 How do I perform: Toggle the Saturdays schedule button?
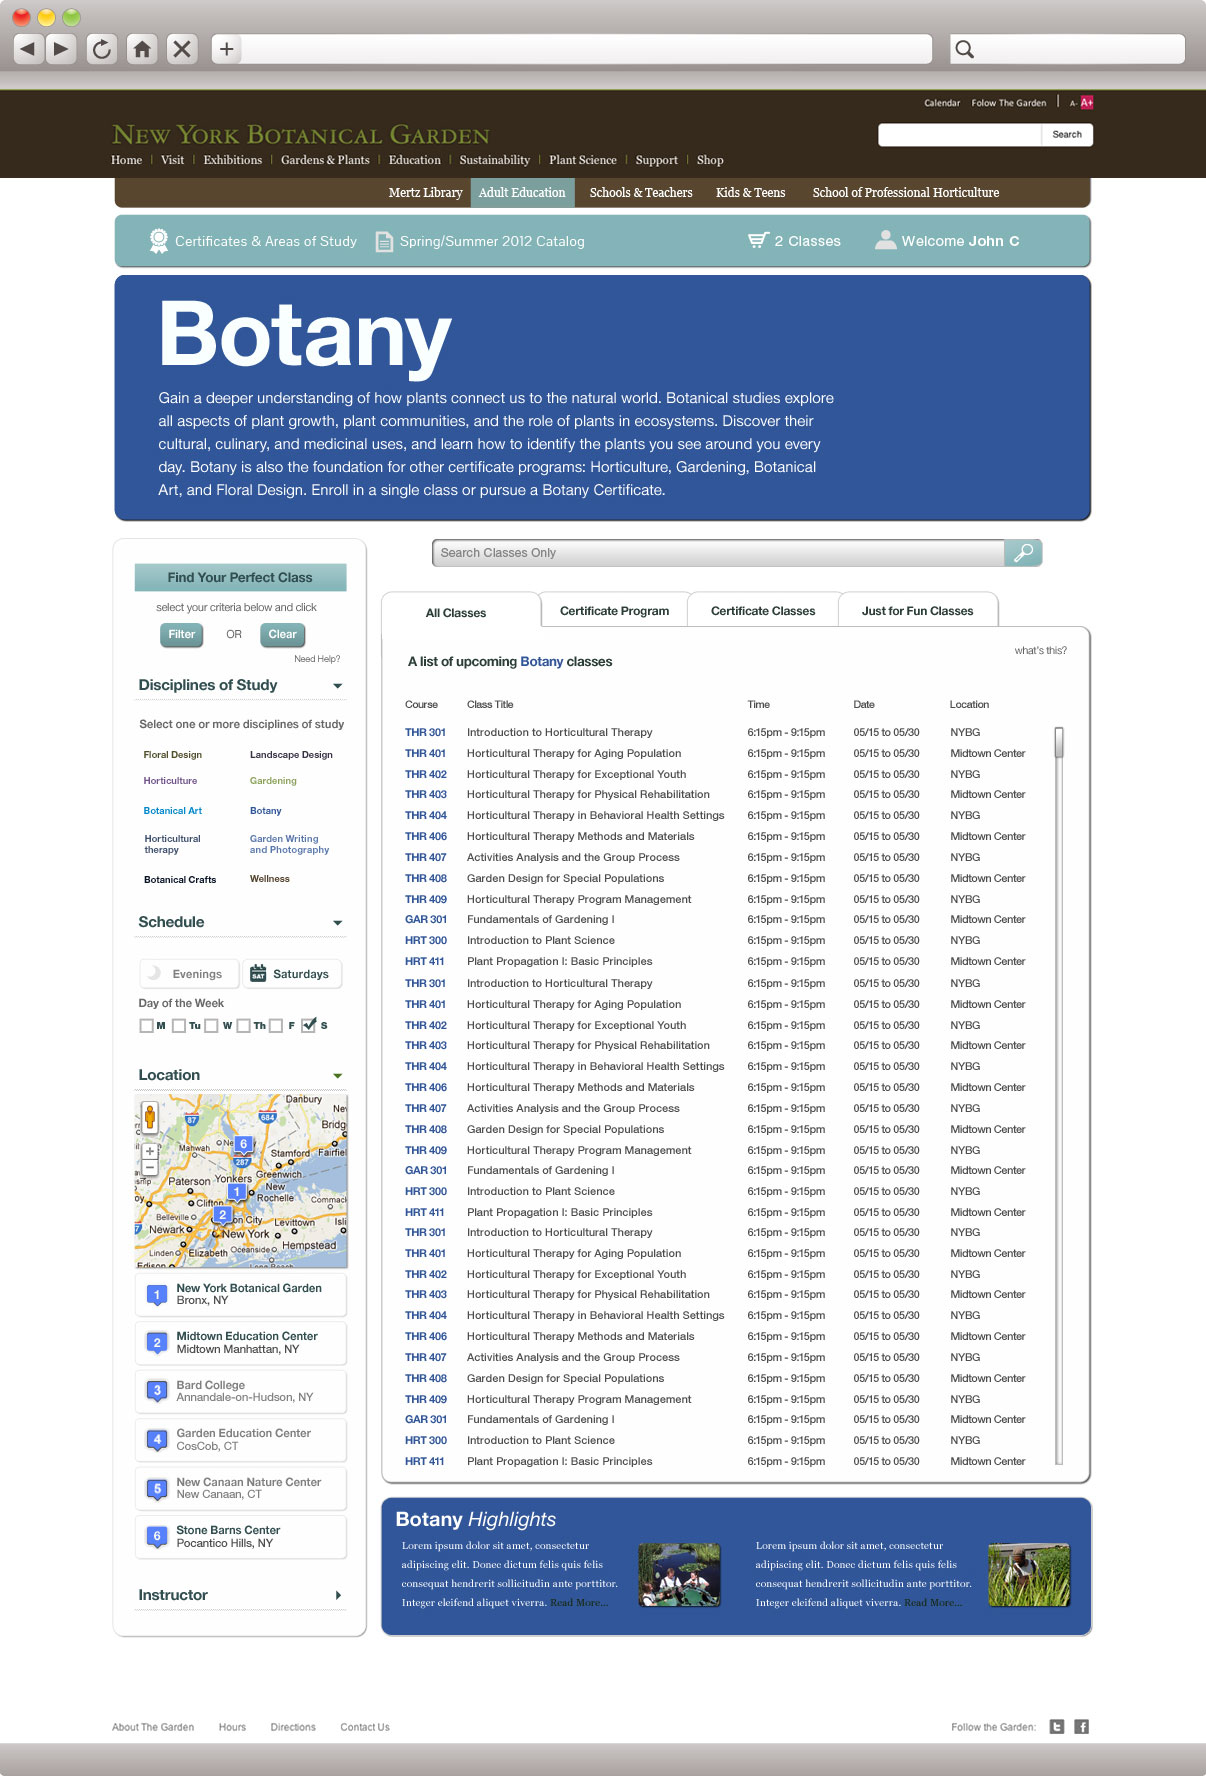(x=292, y=974)
